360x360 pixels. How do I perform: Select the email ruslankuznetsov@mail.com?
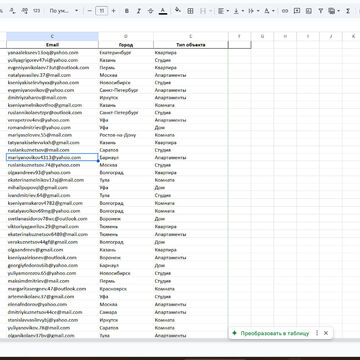click(52, 150)
